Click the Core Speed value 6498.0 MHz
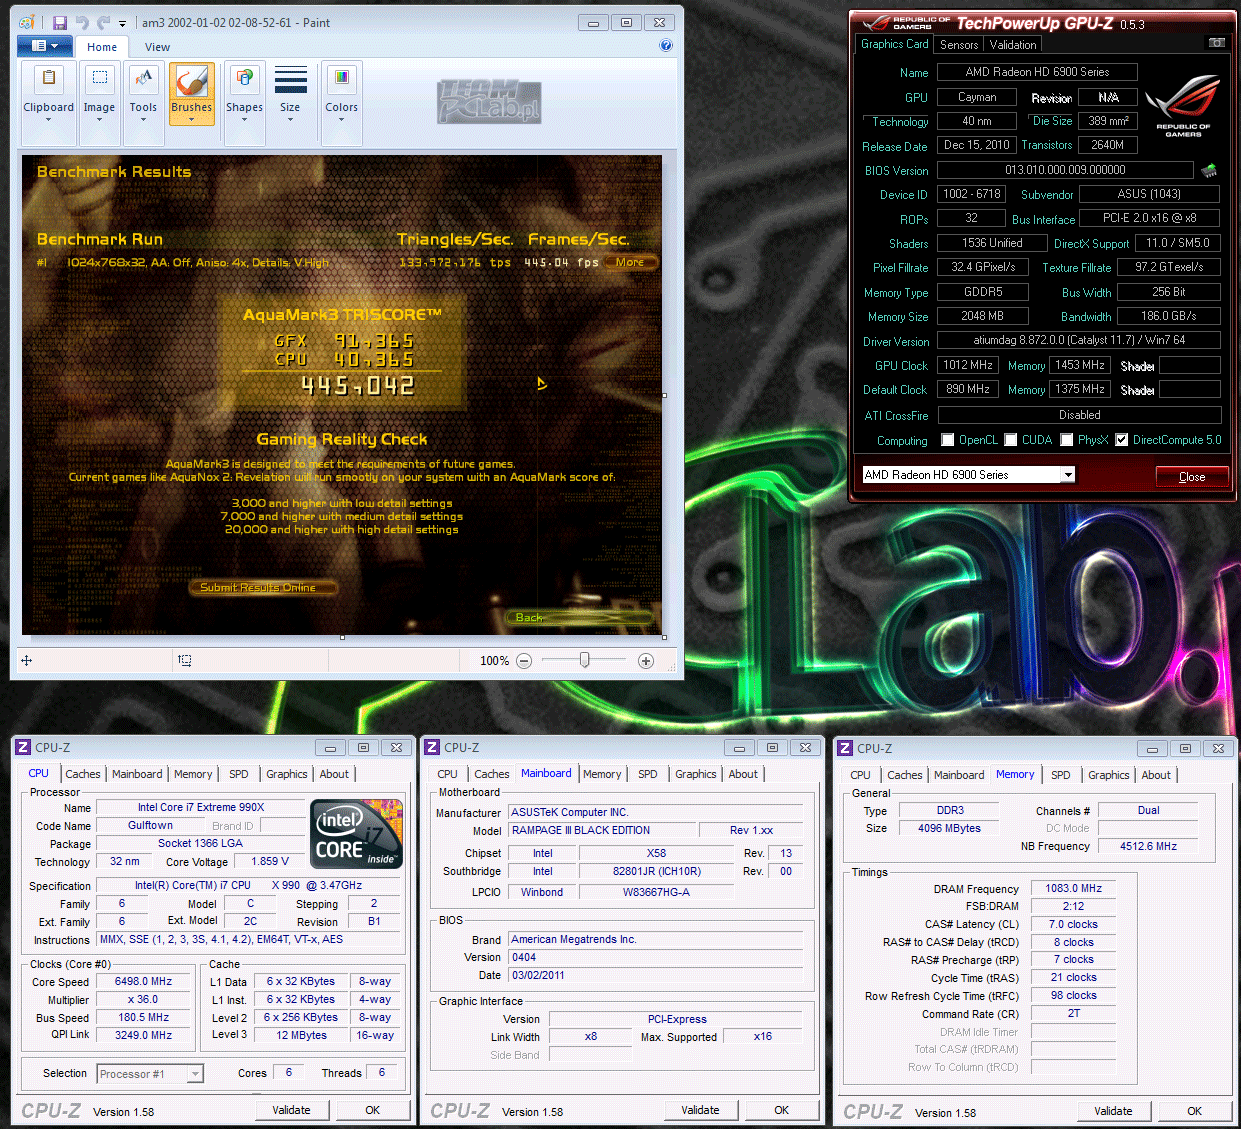Viewport: 1241px width, 1129px height. pyautogui.click(x=143, y=981)
